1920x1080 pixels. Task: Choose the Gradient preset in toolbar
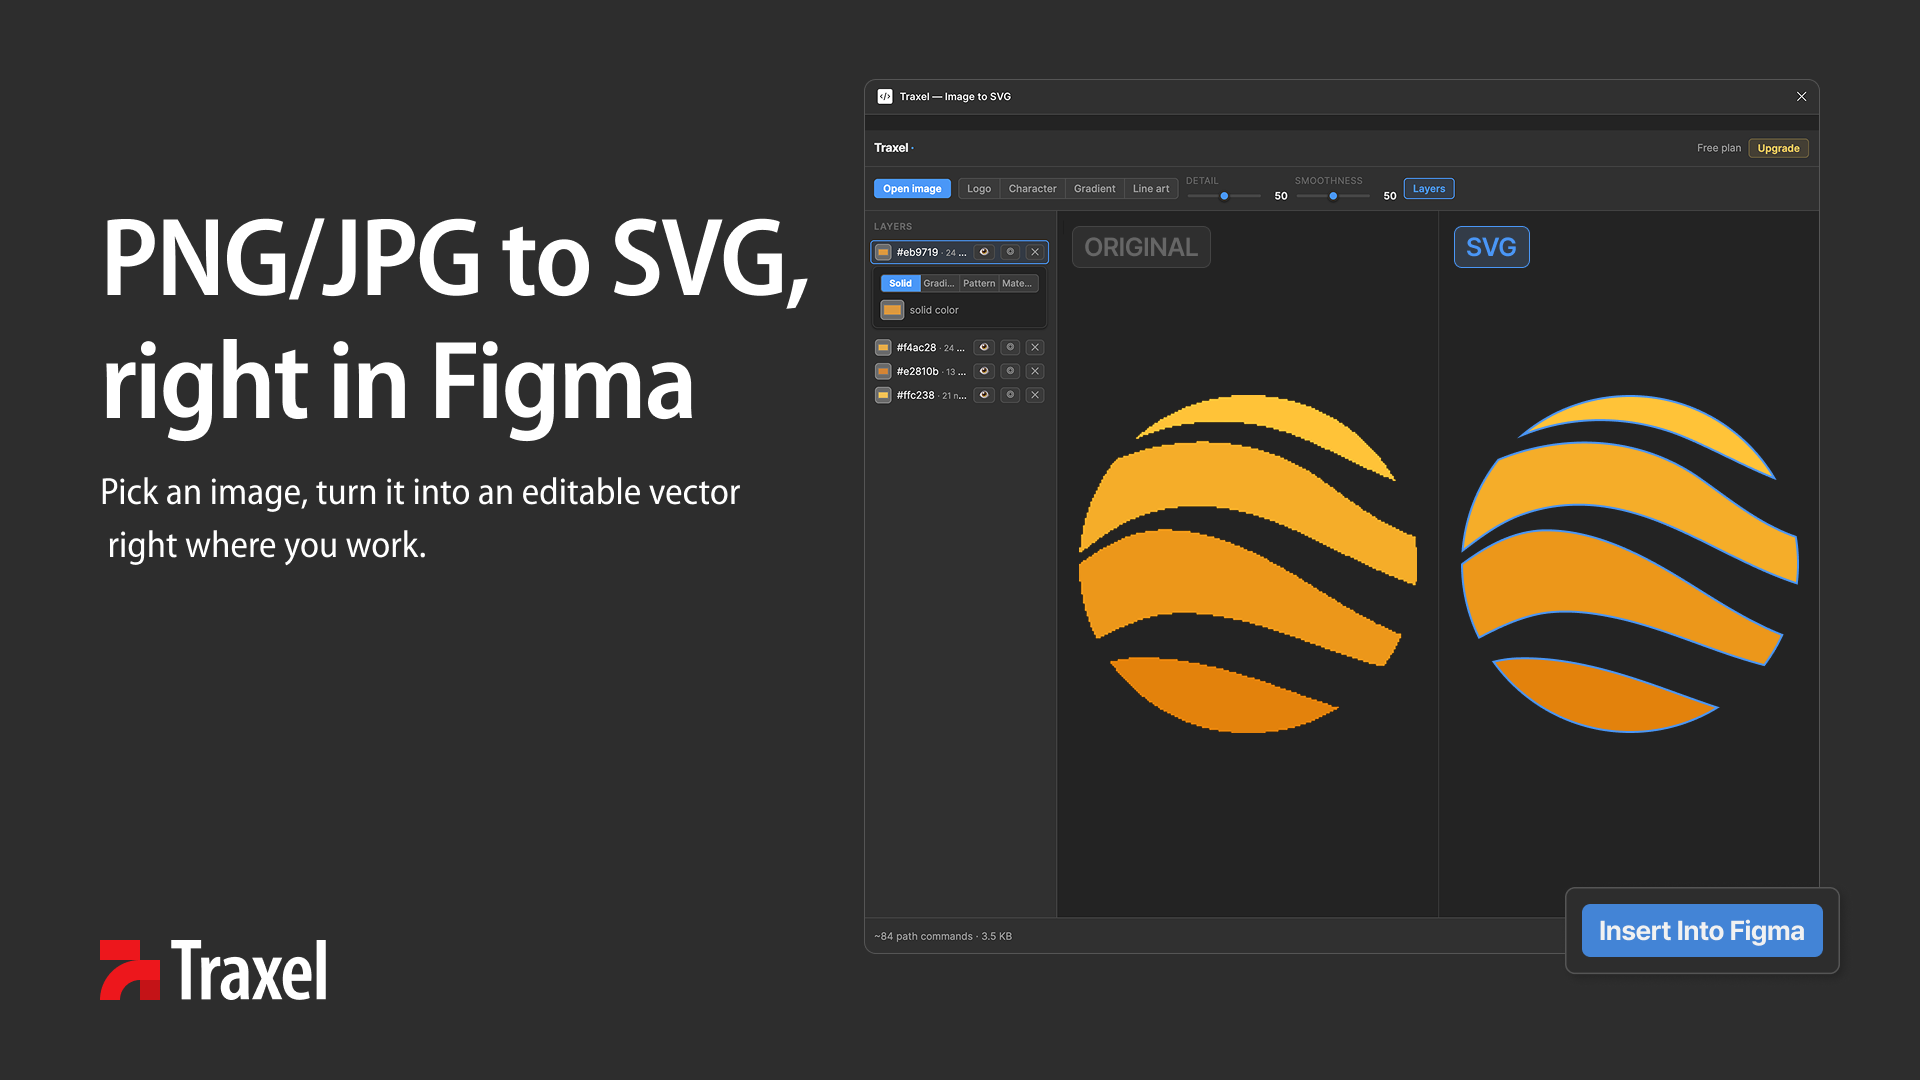tap(1094, 189)
